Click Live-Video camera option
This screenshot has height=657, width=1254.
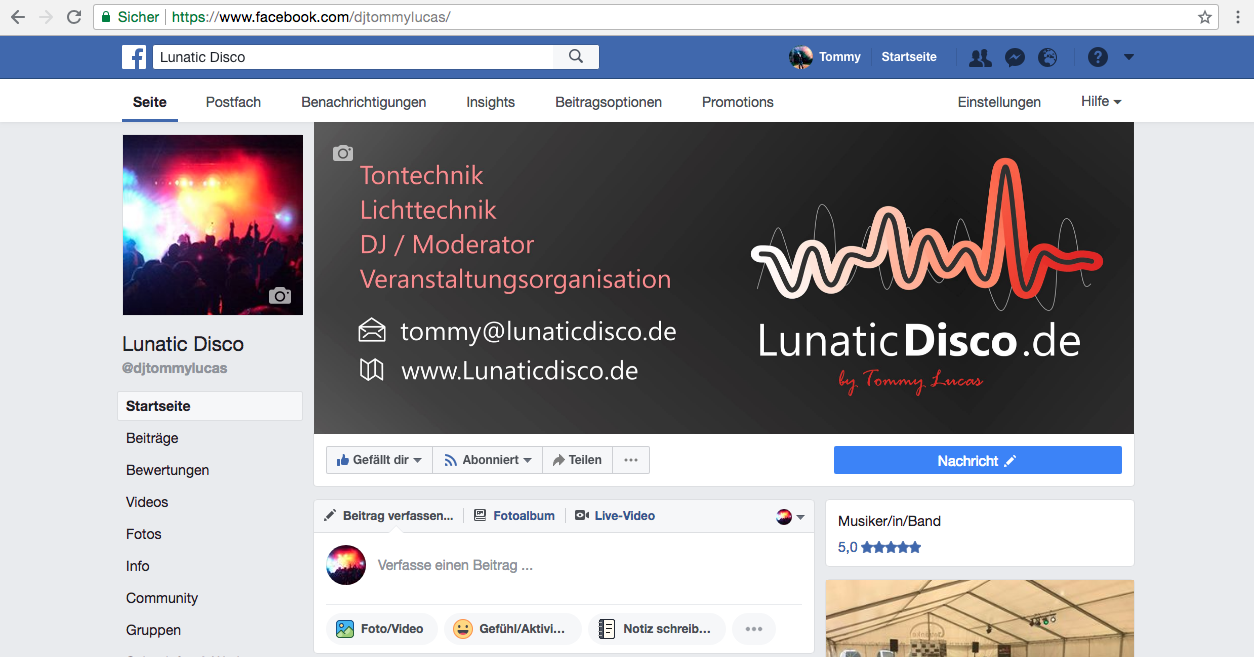point(615,516)
